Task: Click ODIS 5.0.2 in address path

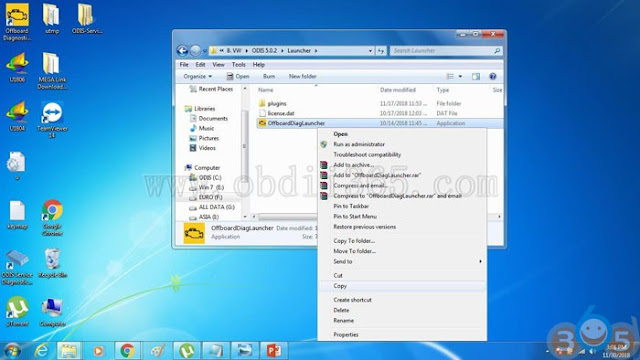Action: [264, 51]
